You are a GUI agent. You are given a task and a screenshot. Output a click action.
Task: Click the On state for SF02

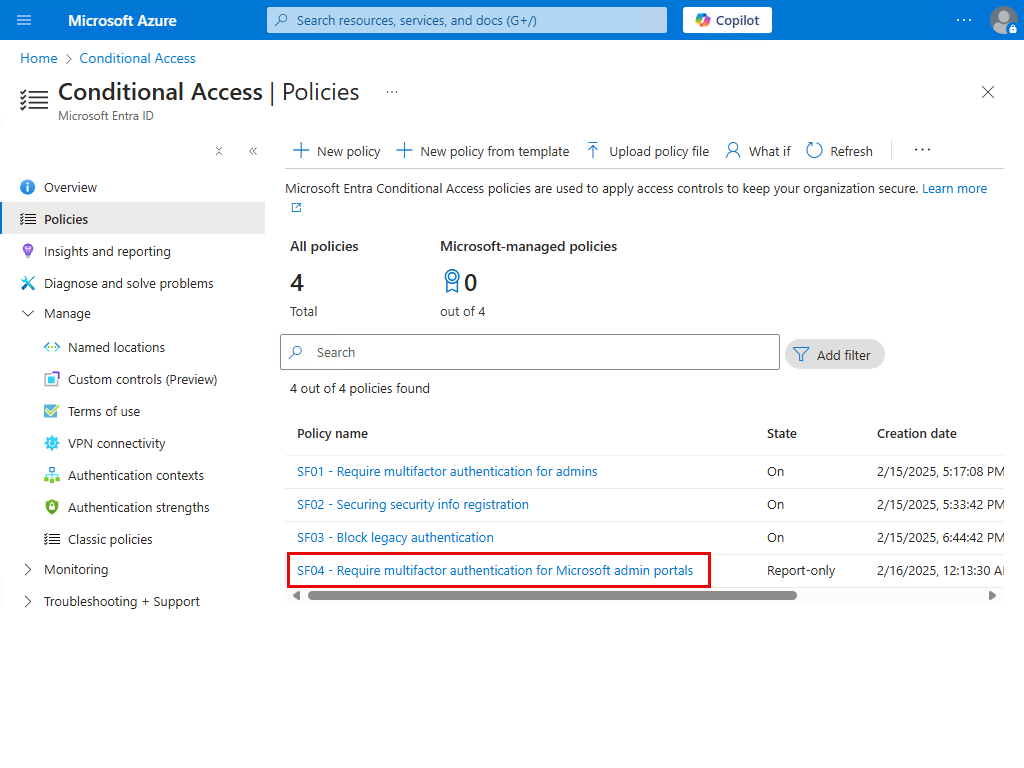[775, 505]
